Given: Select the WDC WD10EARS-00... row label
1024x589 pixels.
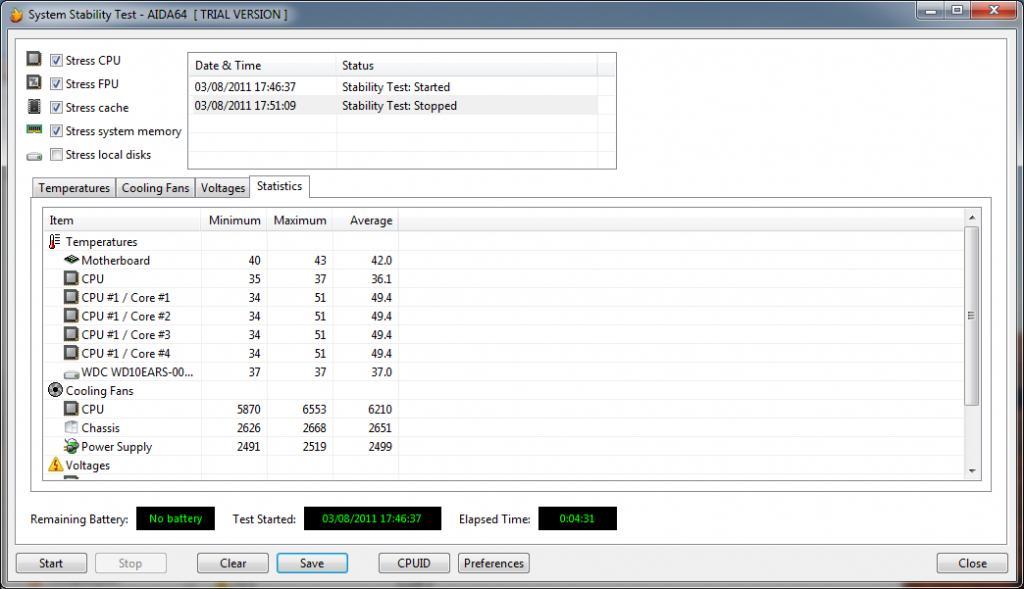Looking at the screenshot, I should click(137, 372).
